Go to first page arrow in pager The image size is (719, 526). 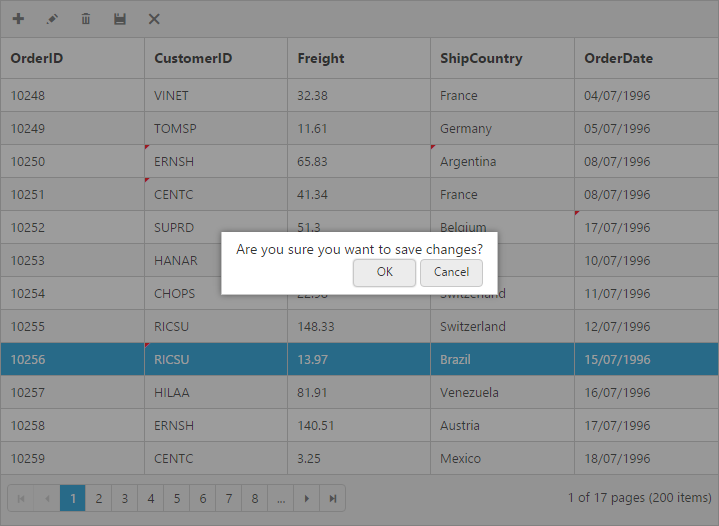(x=21, y=498)
